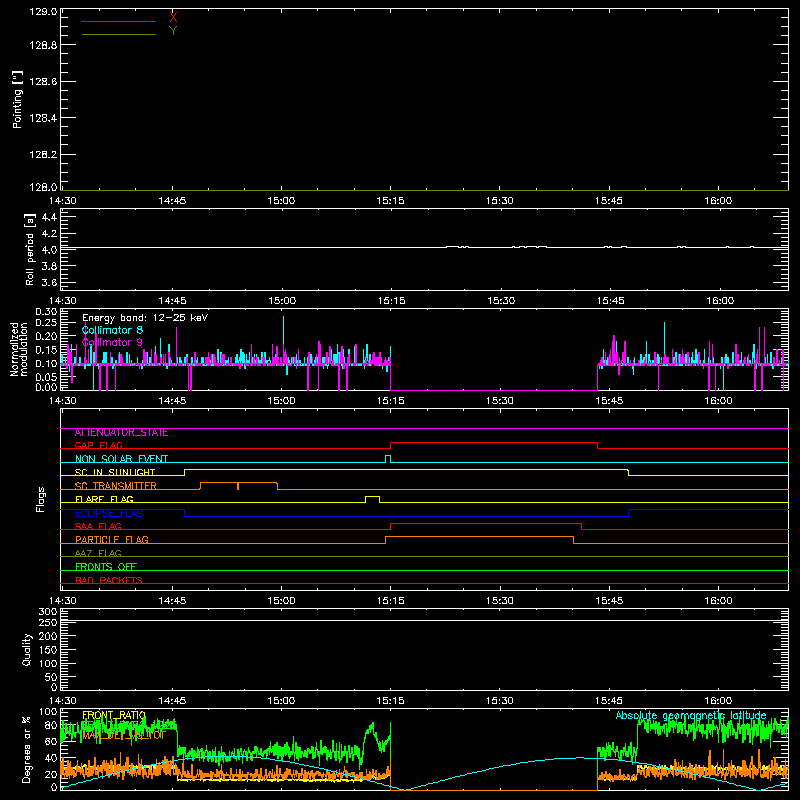Click the 'PARTICLE_FLAG' label

pos(112,540)
